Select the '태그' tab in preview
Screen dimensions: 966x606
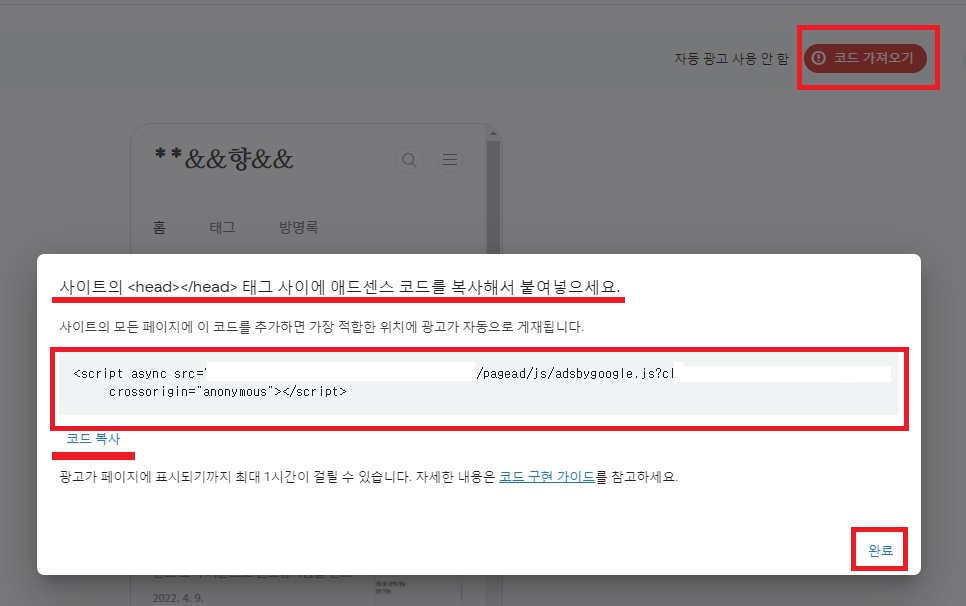(222, 227)
